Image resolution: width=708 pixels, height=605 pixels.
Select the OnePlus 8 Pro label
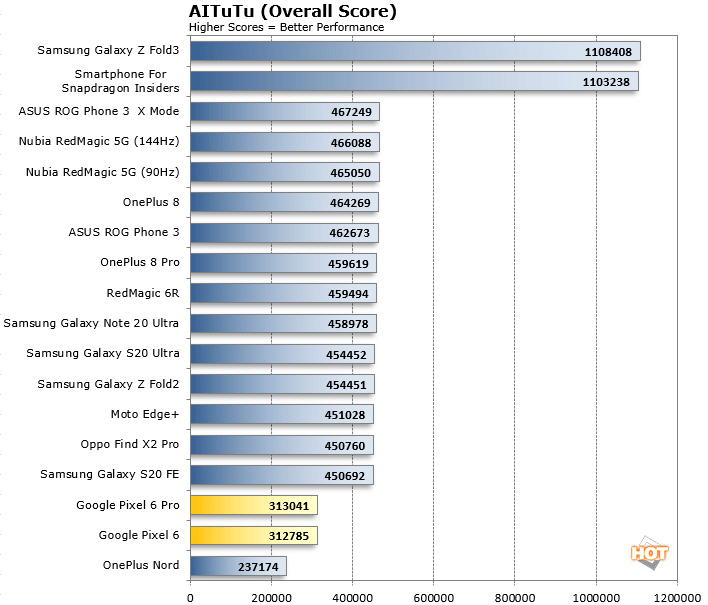click(140, 262)
